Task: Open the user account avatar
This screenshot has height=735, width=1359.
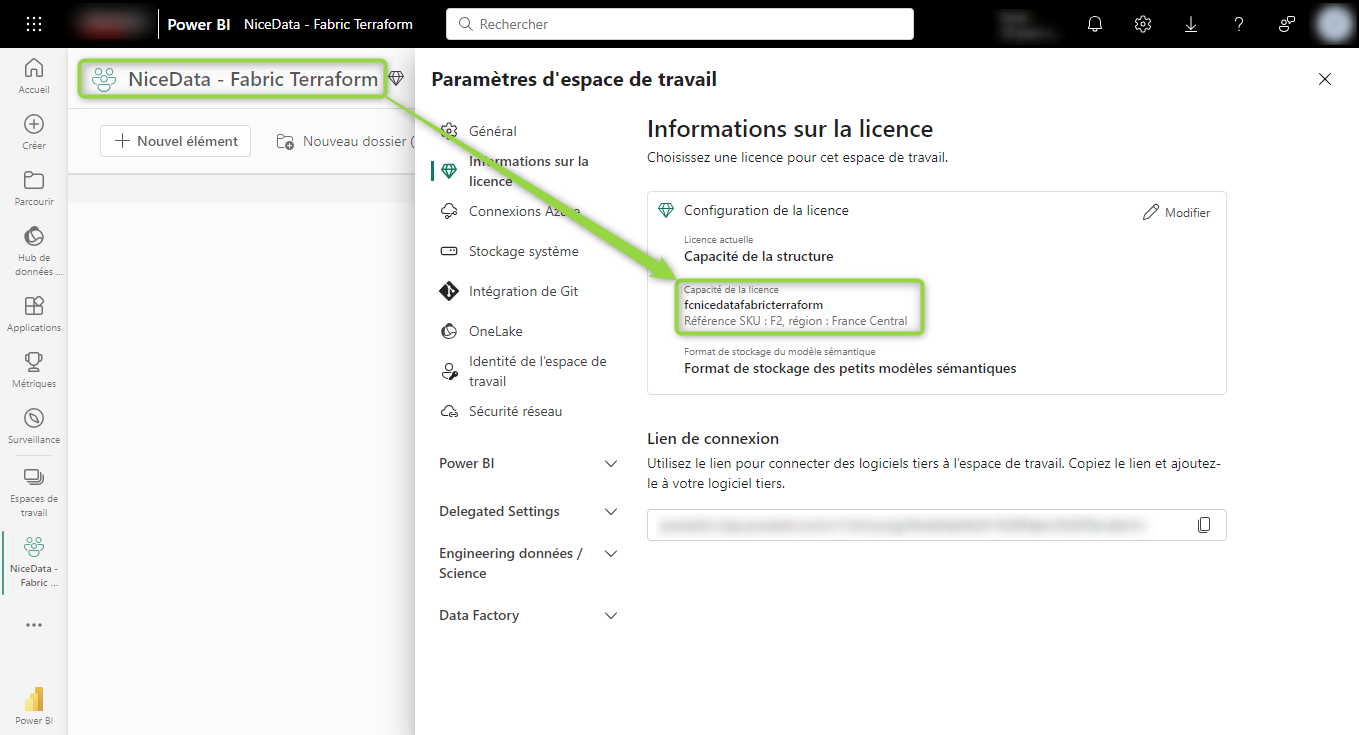Action: (x=1334, y=24)
